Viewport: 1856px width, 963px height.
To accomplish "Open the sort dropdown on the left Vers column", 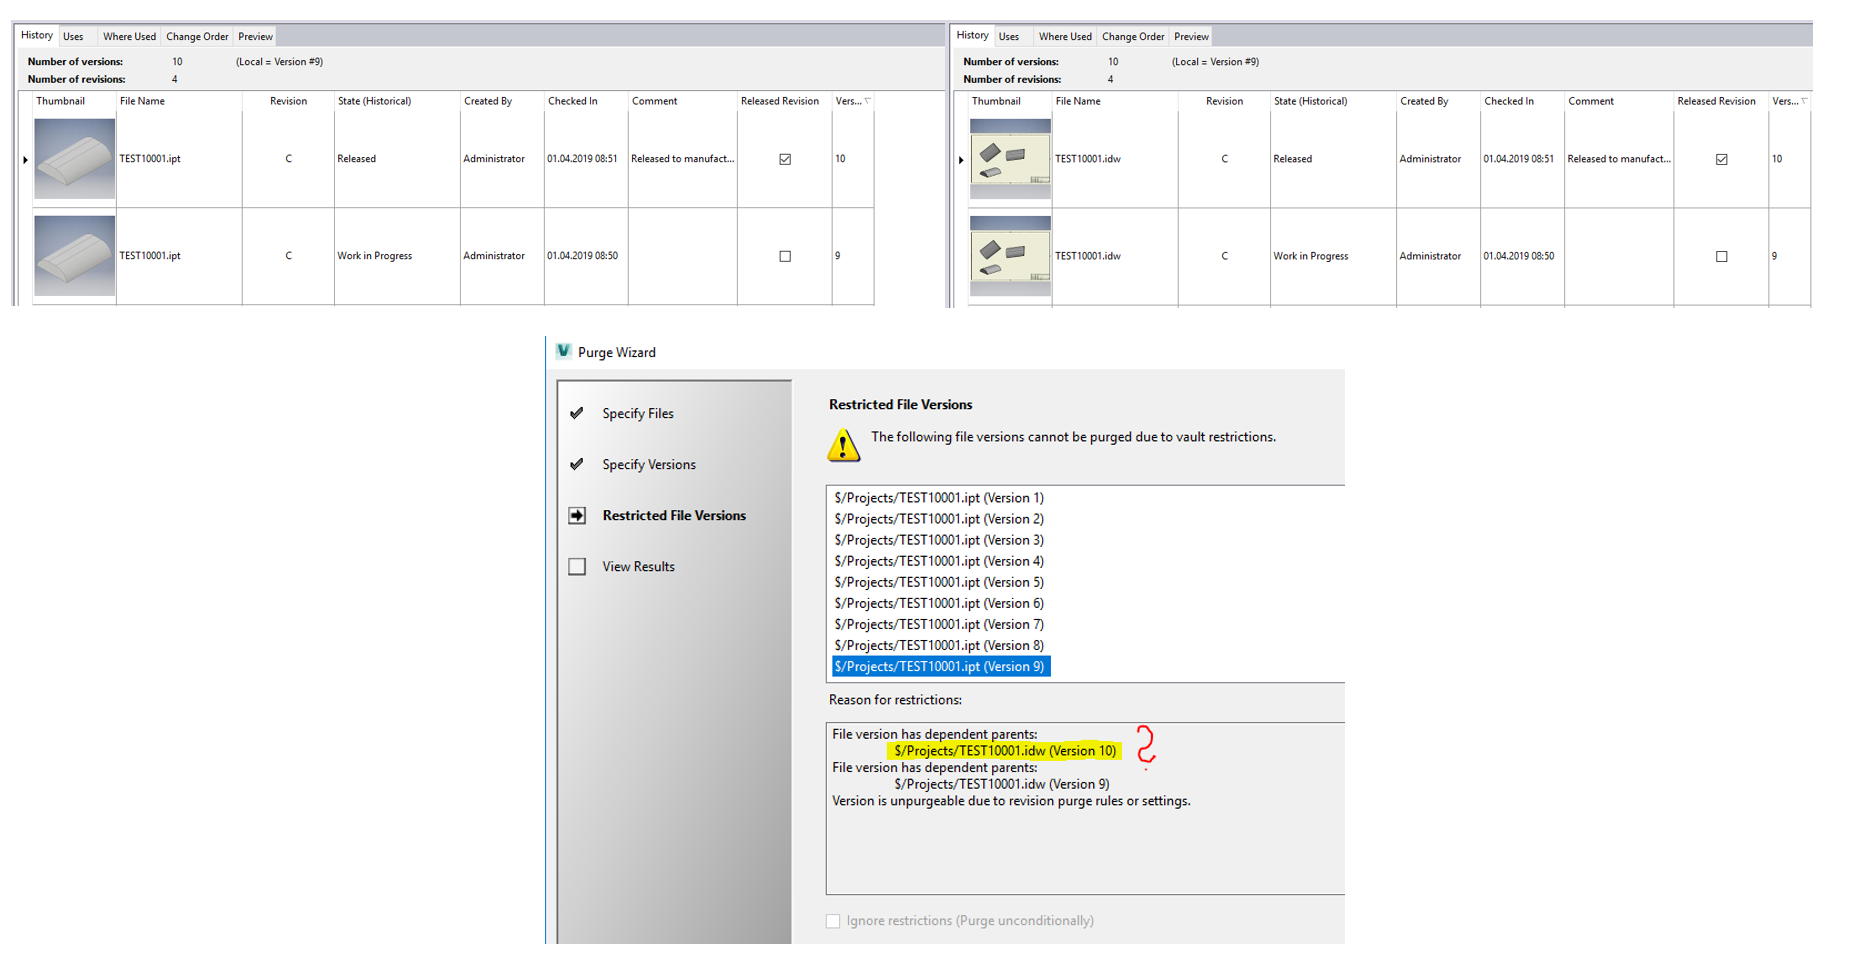I will 868,100.
